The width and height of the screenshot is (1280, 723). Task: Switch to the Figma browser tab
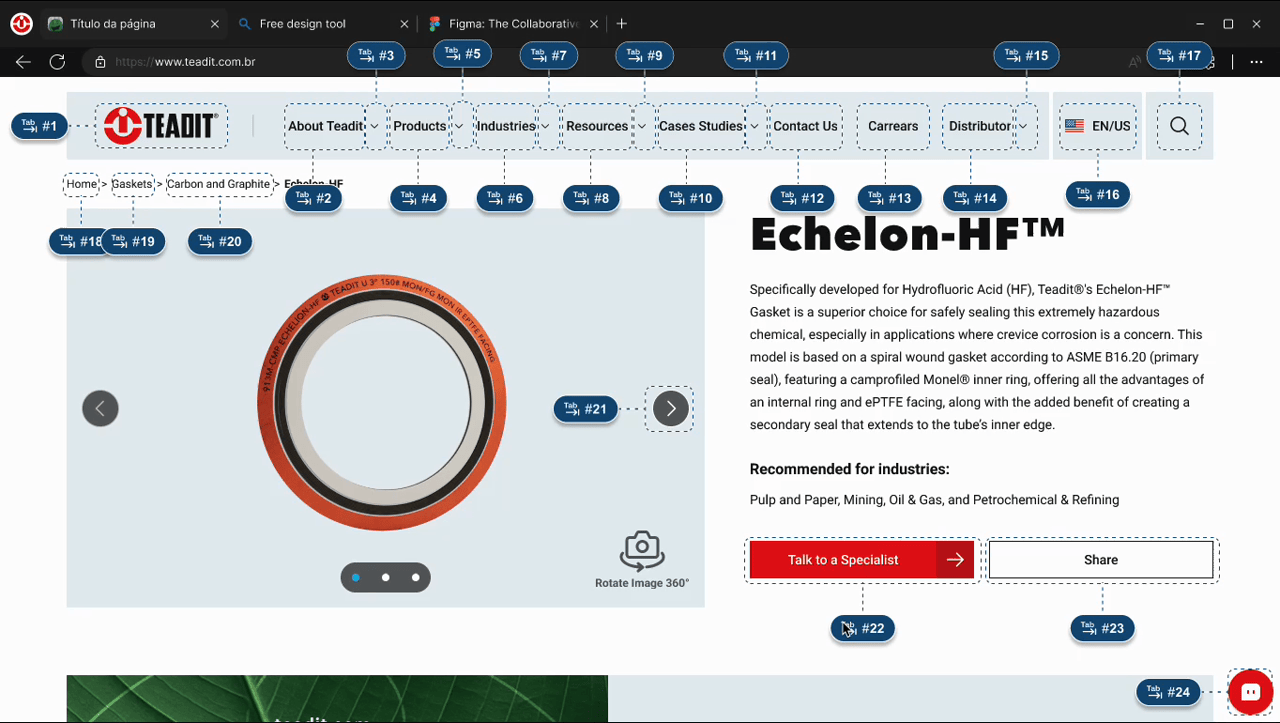pos(513,24)
